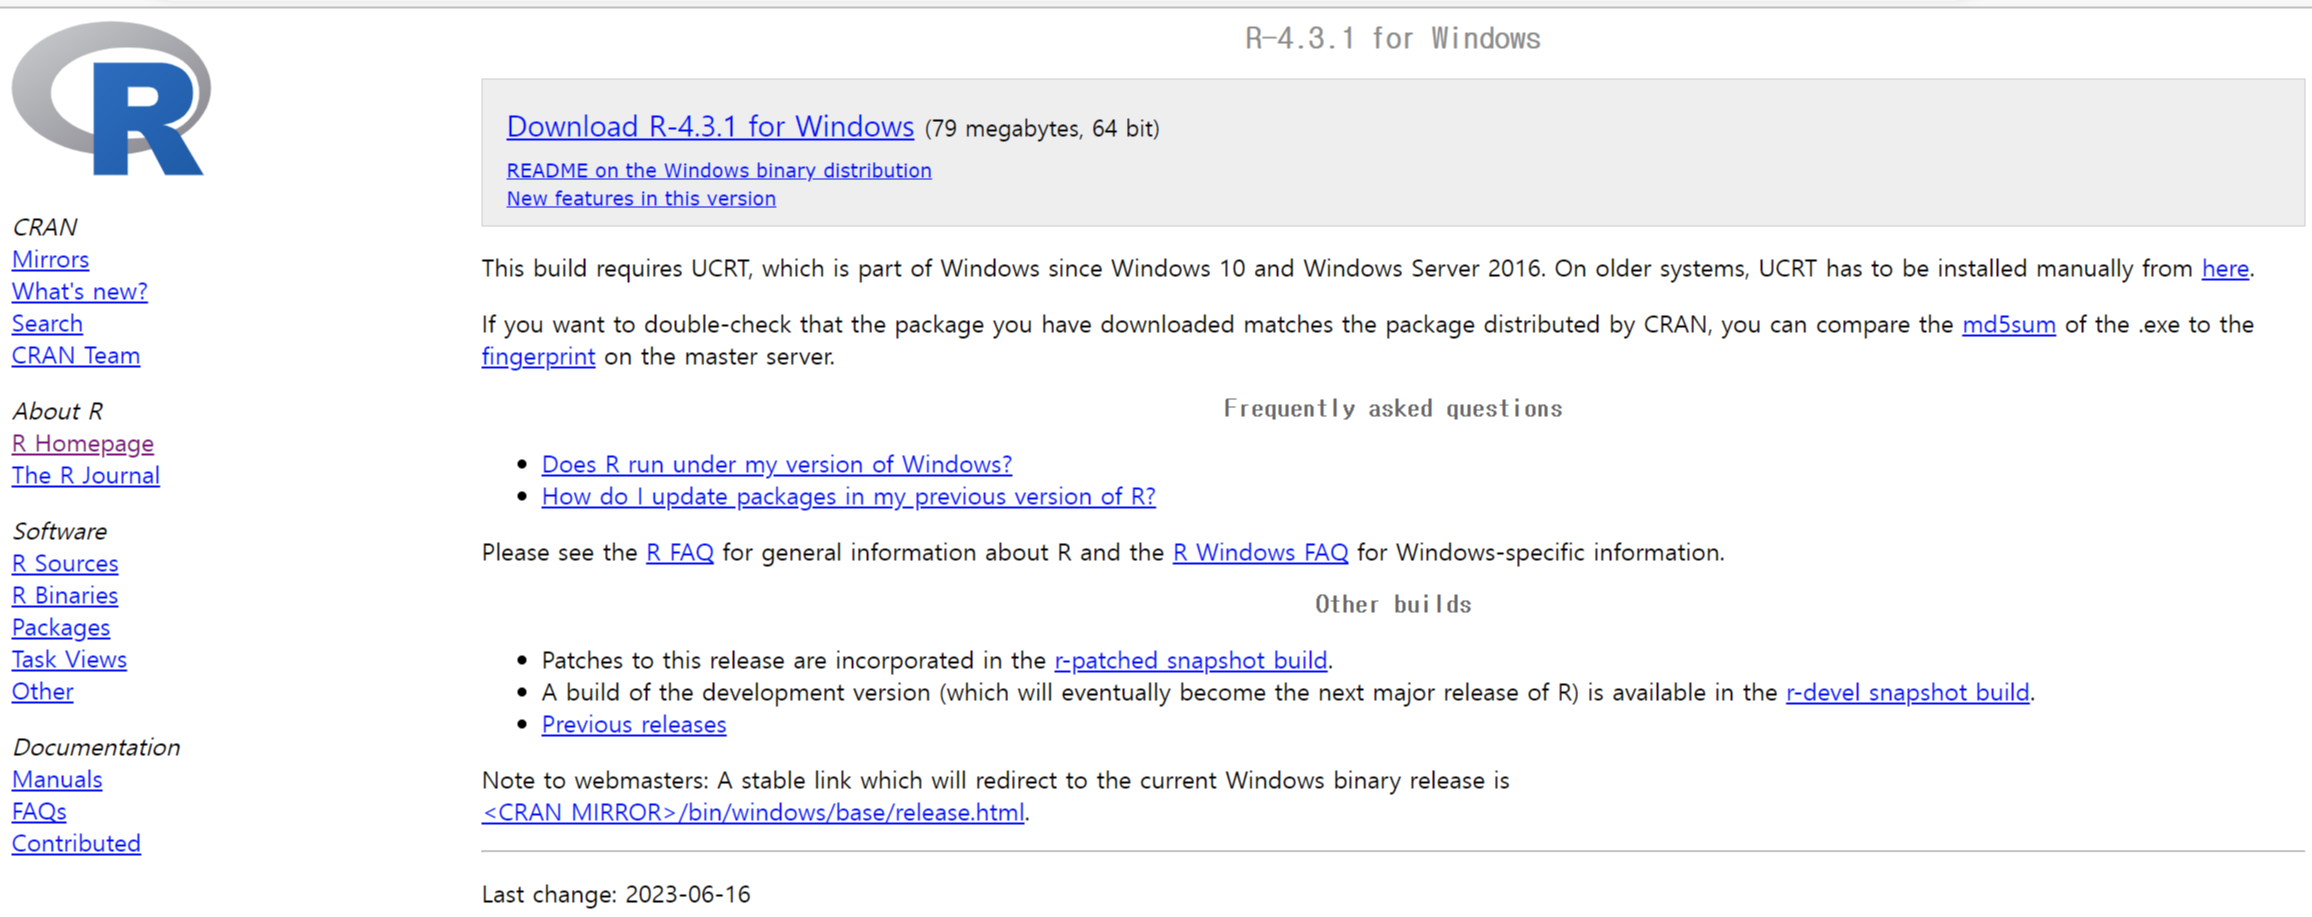Go to the CRAN Search page

coord(47,324)
